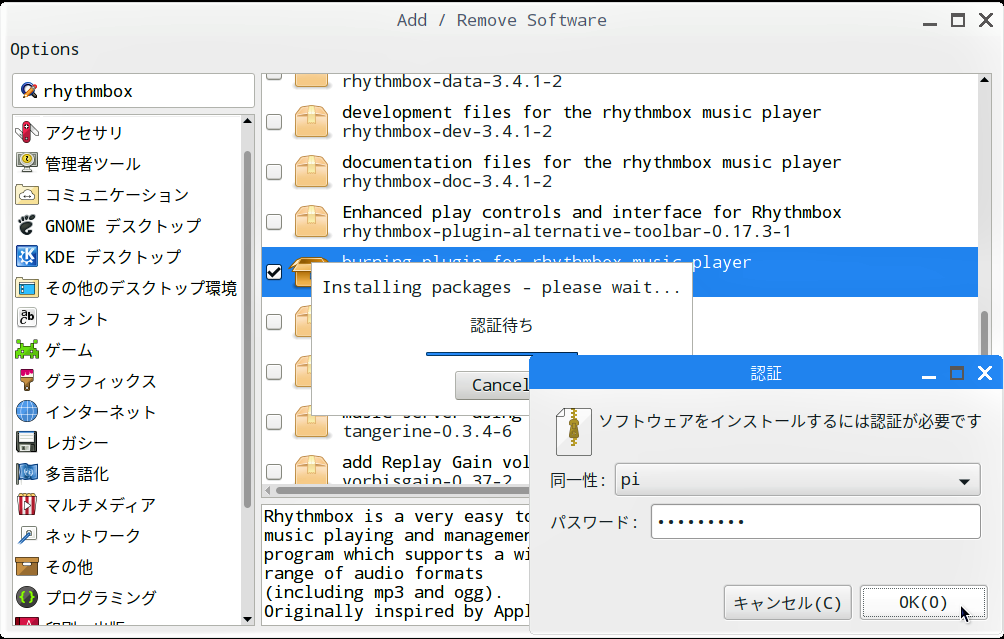Choose the KDE デスクトップ icon
This screenshot has height=639, width=1004.
coord(27,256)
